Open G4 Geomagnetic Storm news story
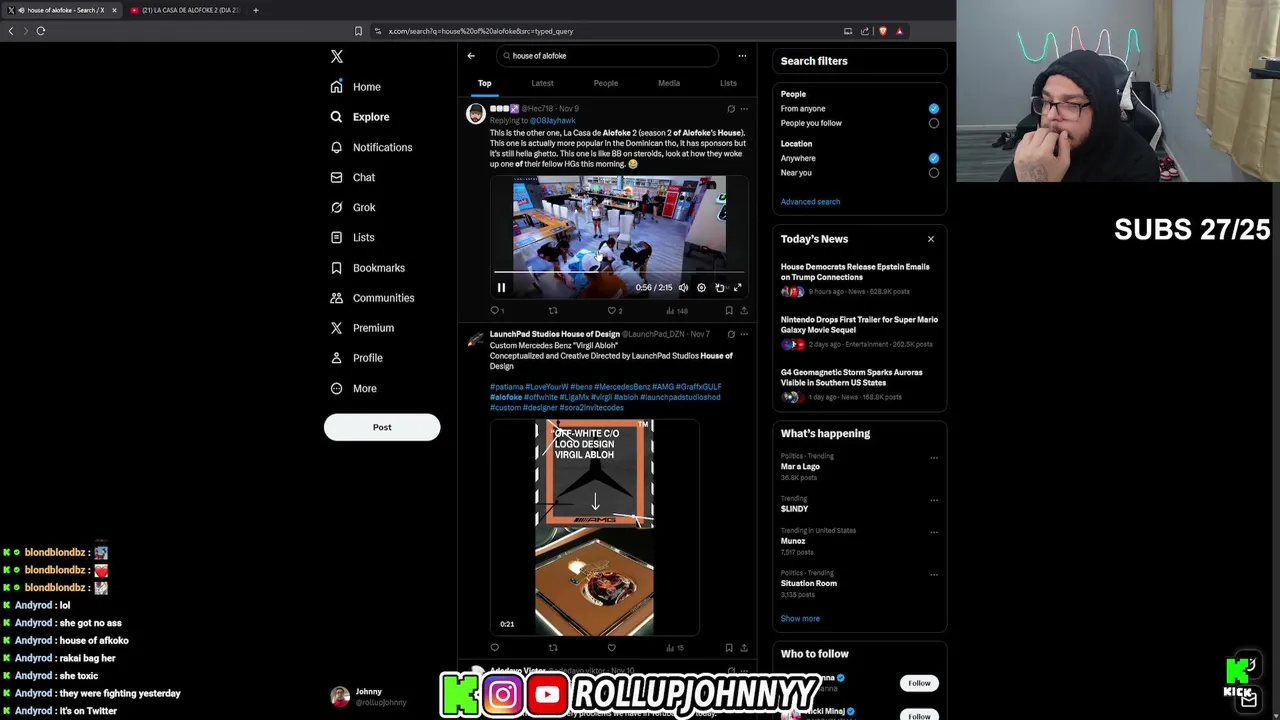The height and width of the screenshot is (720, 1280). (859, 385)
